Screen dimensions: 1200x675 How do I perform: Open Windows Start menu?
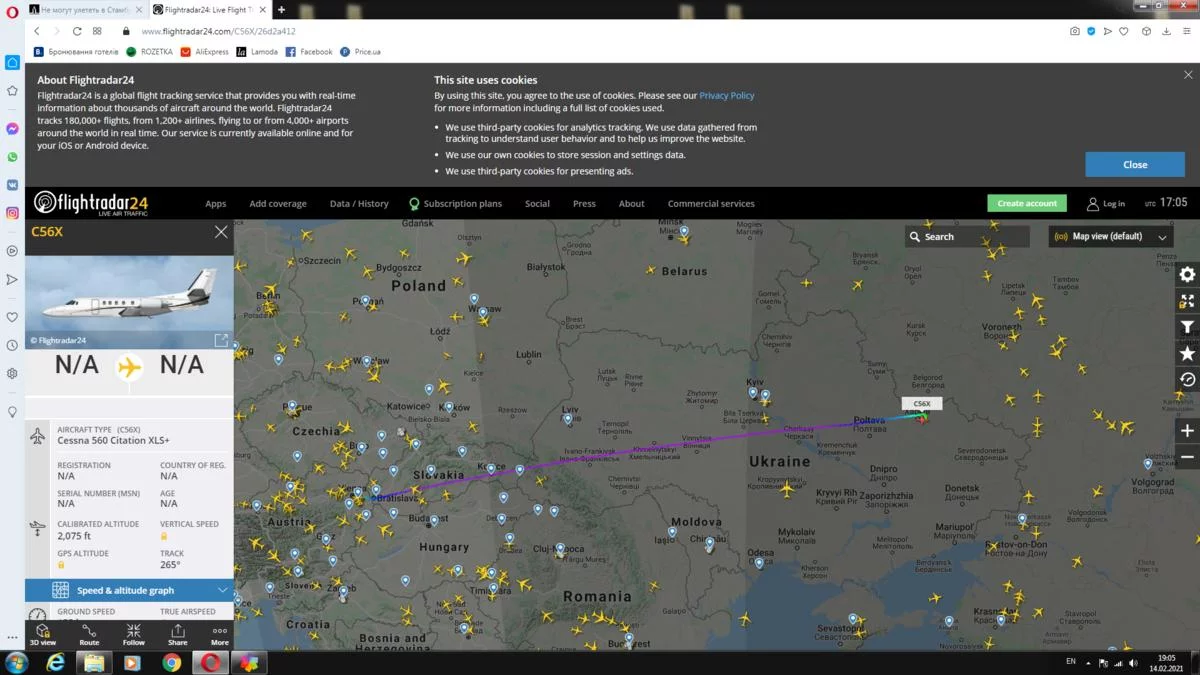16,662
